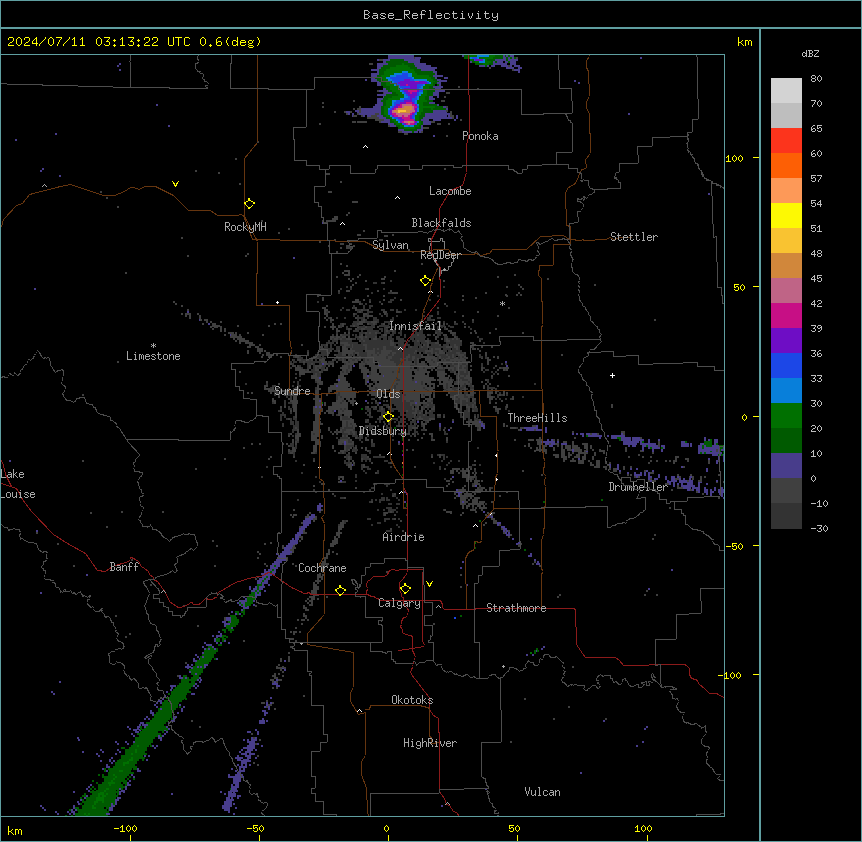Screen dimensions: 862x842
Task: Select the Olds label
Action: tap(388, 394)
